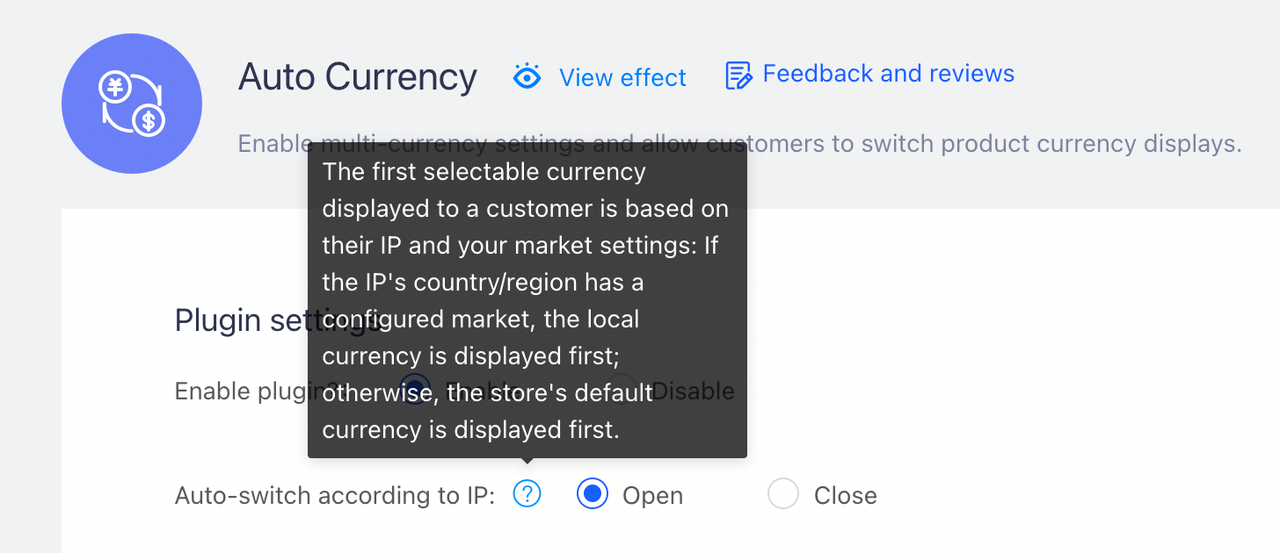
Task: Select the Open radio button for auto-switch
Action: (593, 494)
